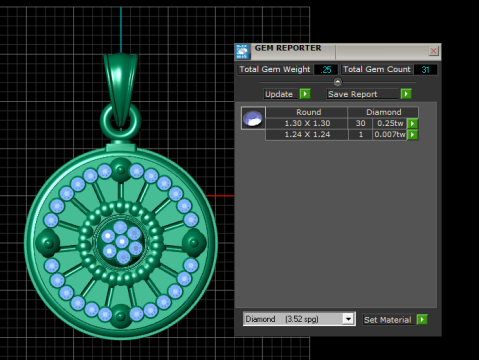Viewport: 480px width, 360px height.
Task: Click the Gem Reporter logo icon
Action: click(x=242, y=52)
